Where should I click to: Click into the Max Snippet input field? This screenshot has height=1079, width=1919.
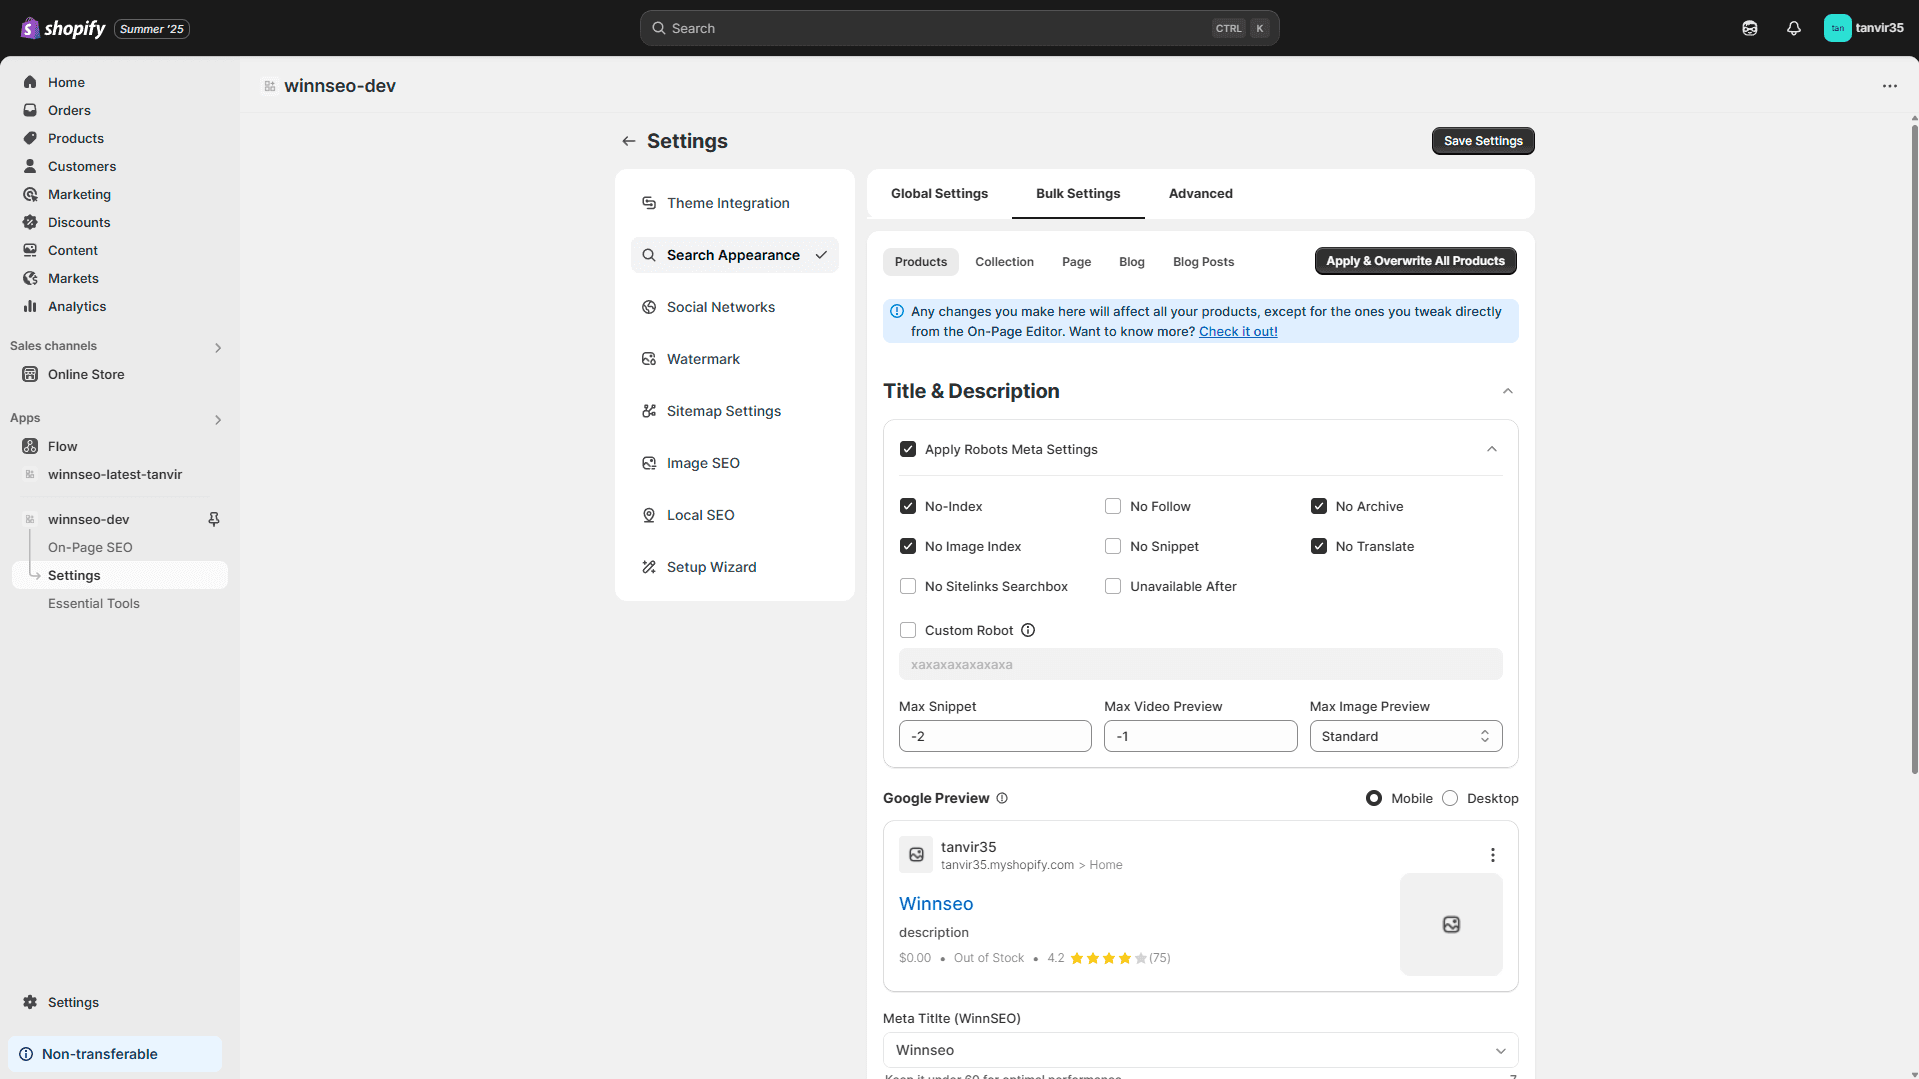(994, 736)
